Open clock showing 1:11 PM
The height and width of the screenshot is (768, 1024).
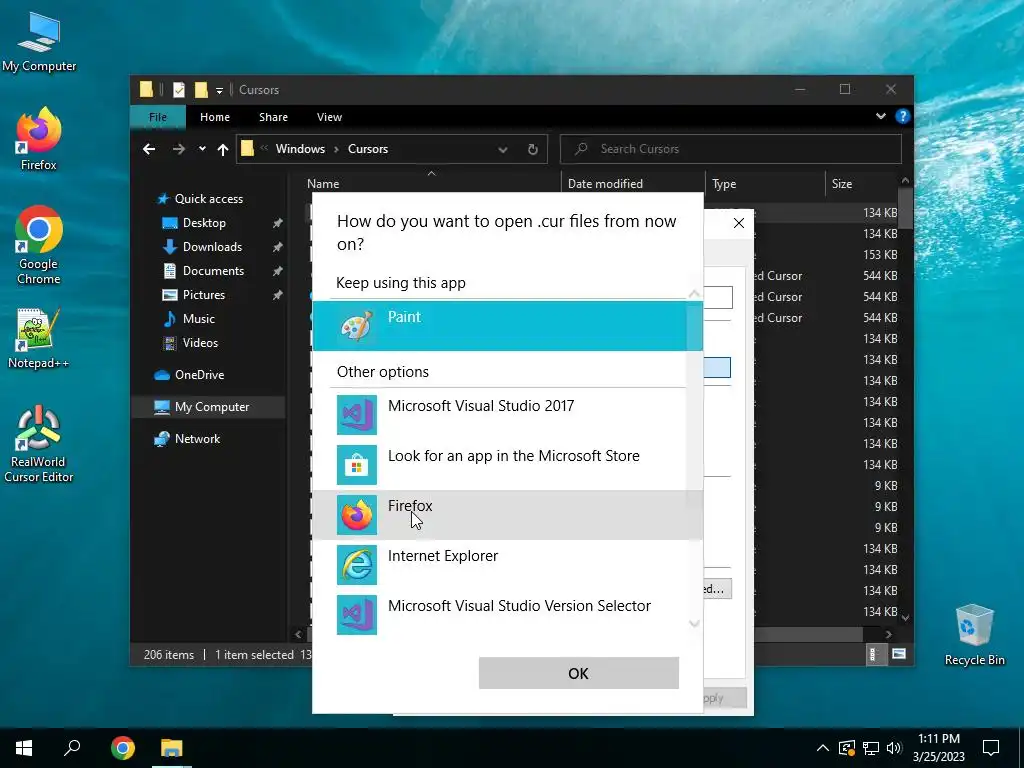coord(938,748)
